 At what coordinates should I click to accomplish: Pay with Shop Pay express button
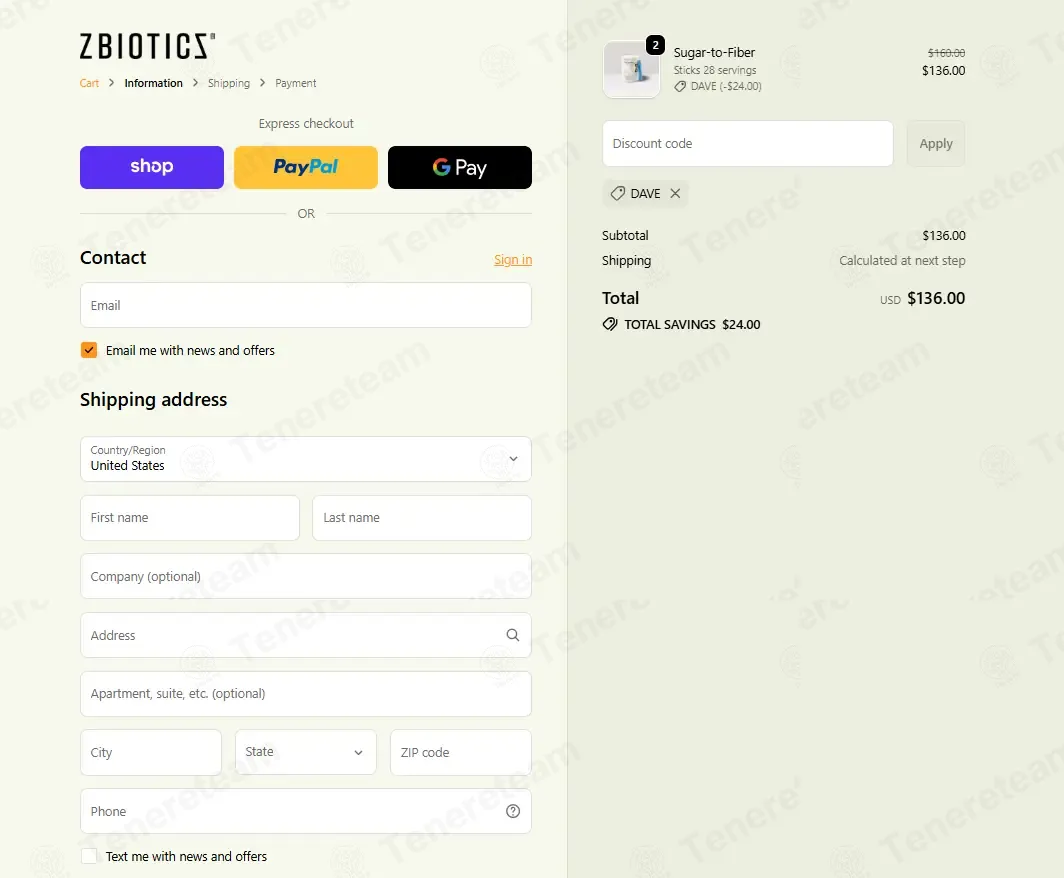152,167
